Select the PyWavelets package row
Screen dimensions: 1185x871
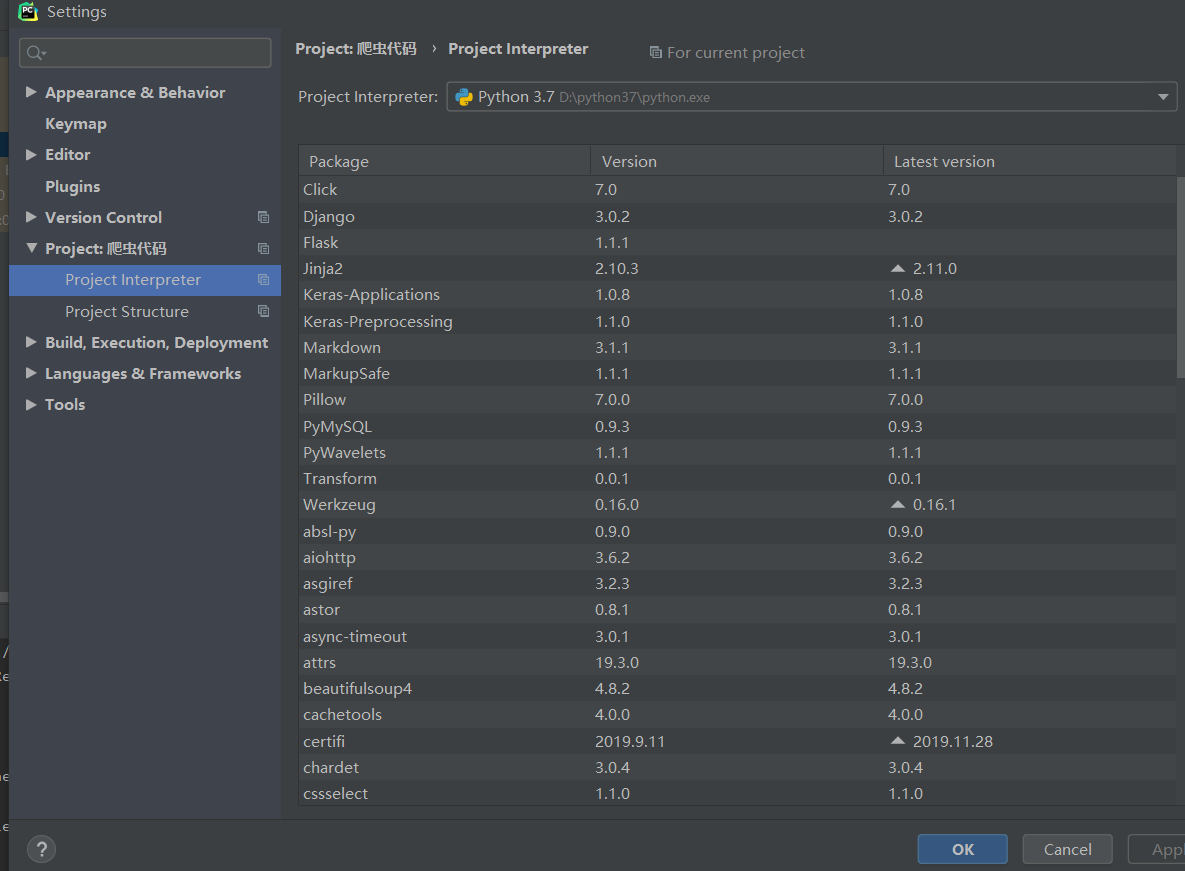coord(738,452)
